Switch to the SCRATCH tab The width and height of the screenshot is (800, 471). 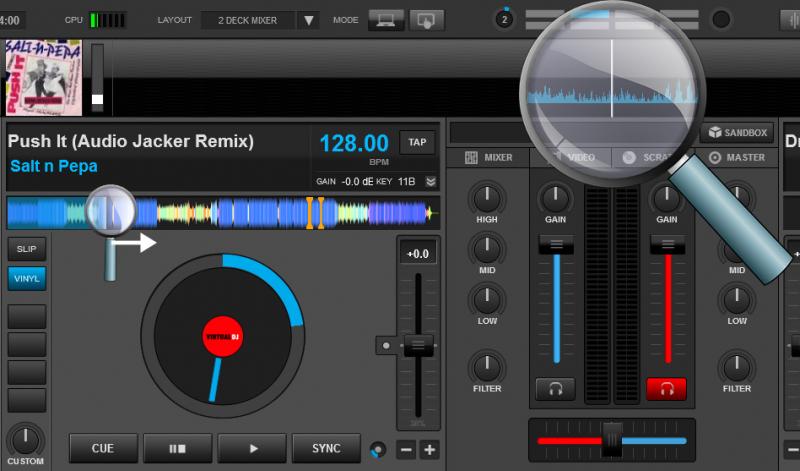(652, 158)
